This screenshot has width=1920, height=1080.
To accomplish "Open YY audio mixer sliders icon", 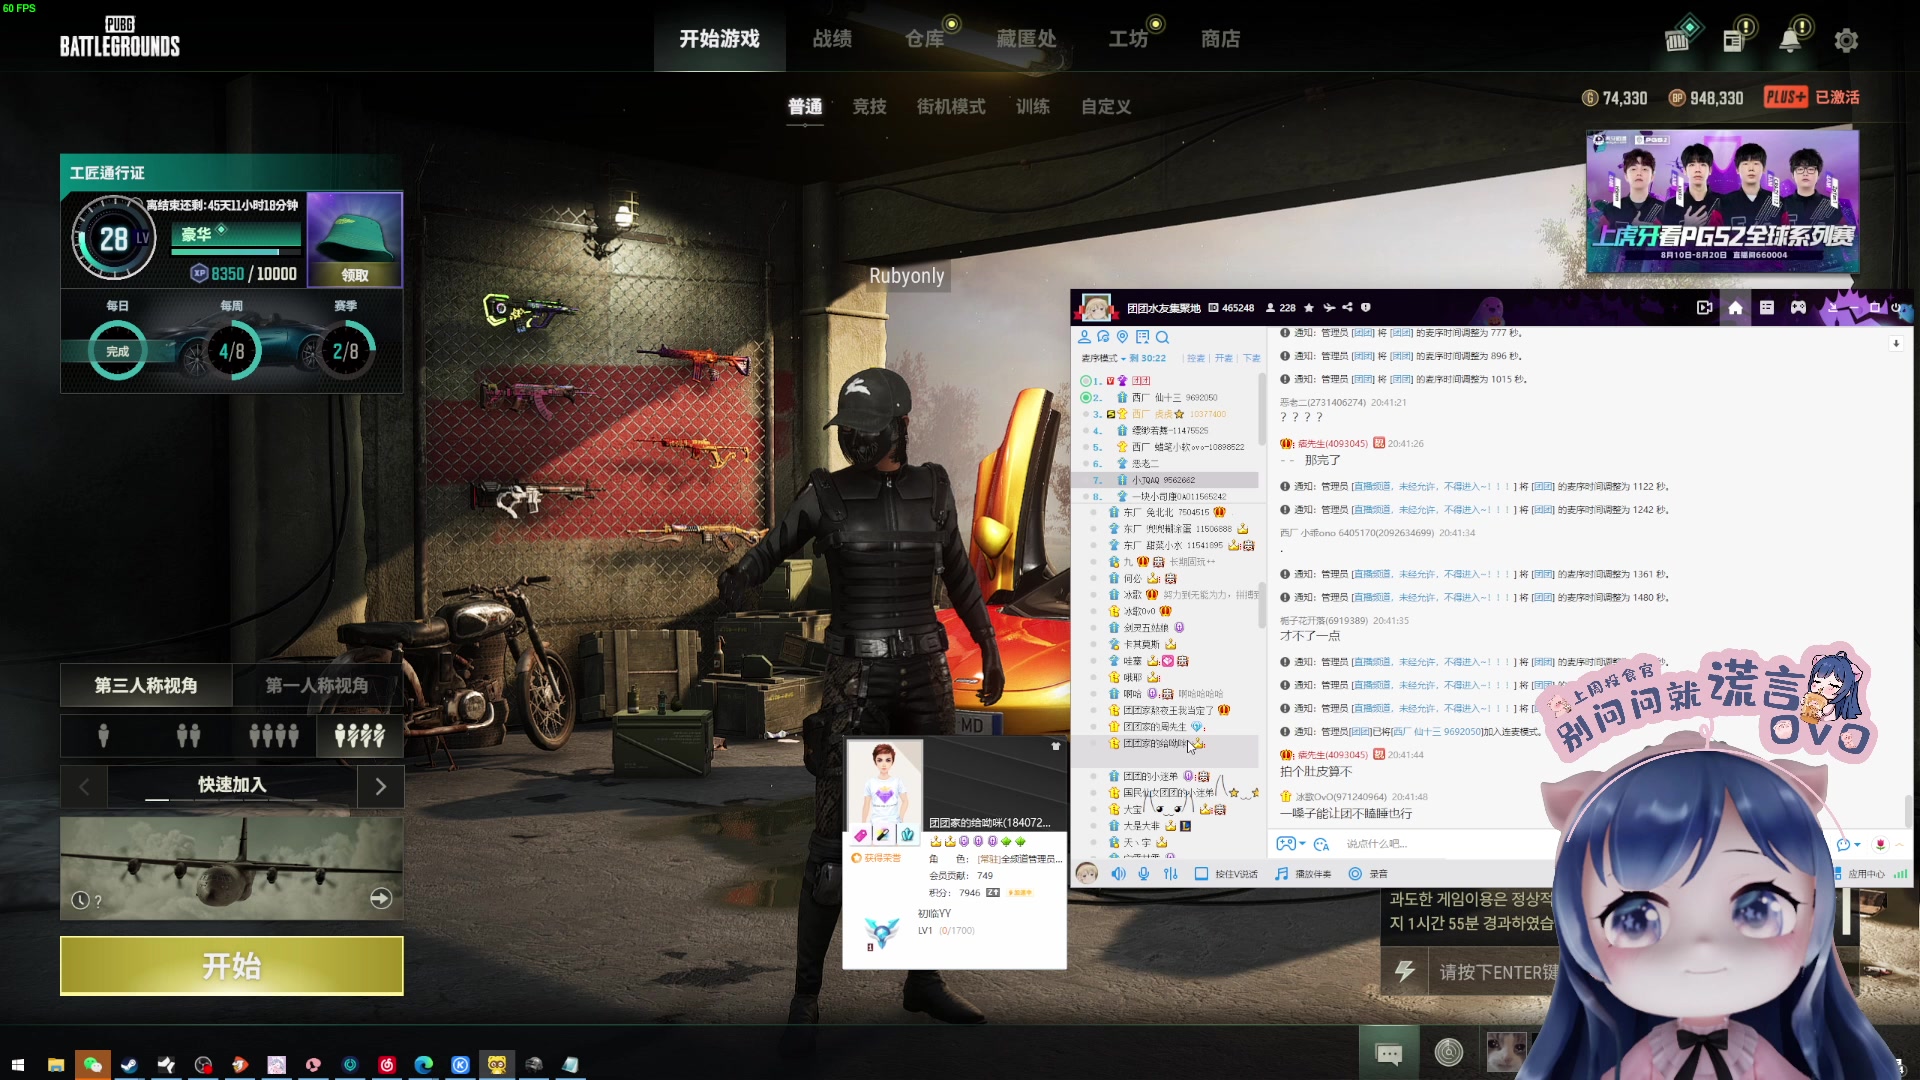I will (x=1171, y=874).
